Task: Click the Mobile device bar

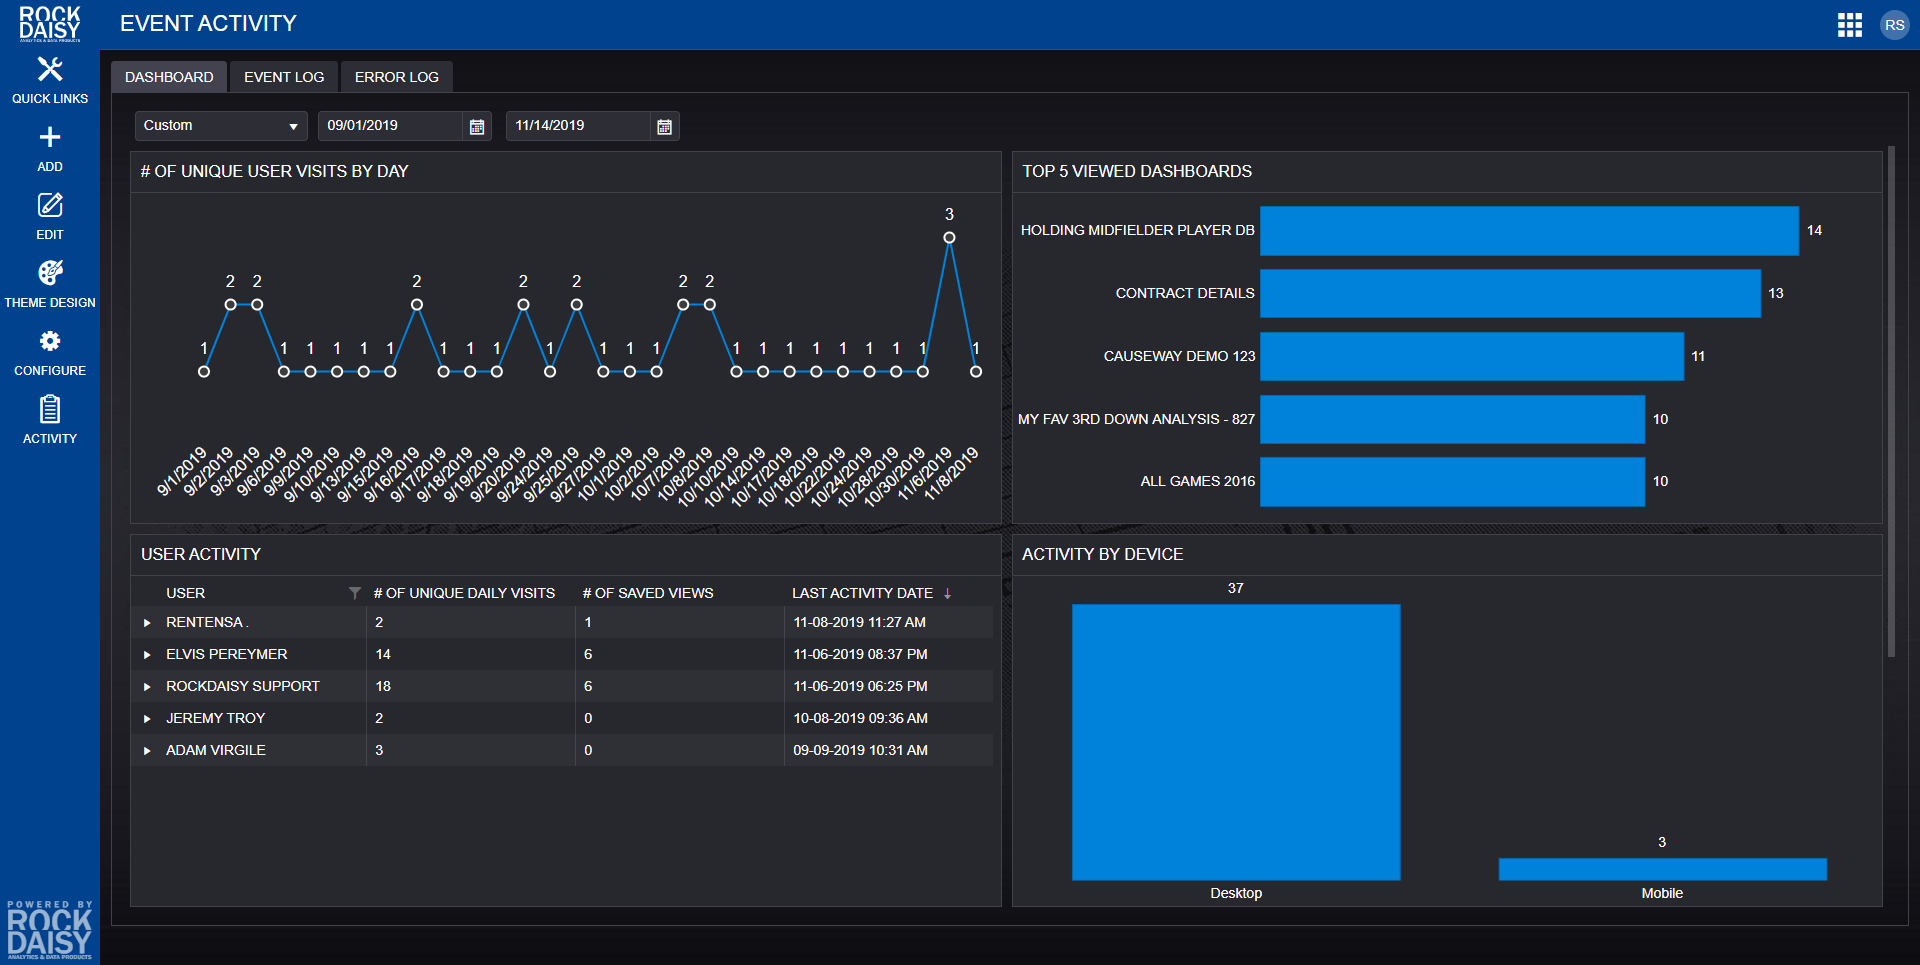Action: 1662,869
